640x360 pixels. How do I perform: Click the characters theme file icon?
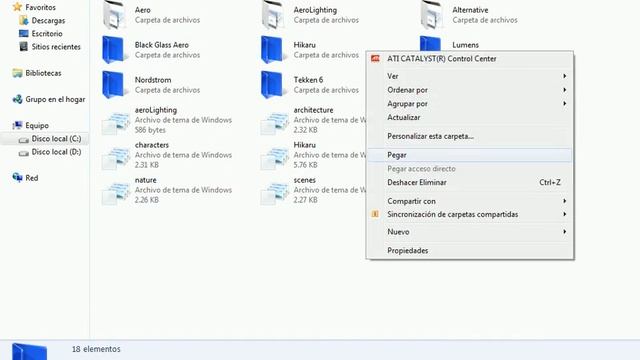[x=116, y=157]
